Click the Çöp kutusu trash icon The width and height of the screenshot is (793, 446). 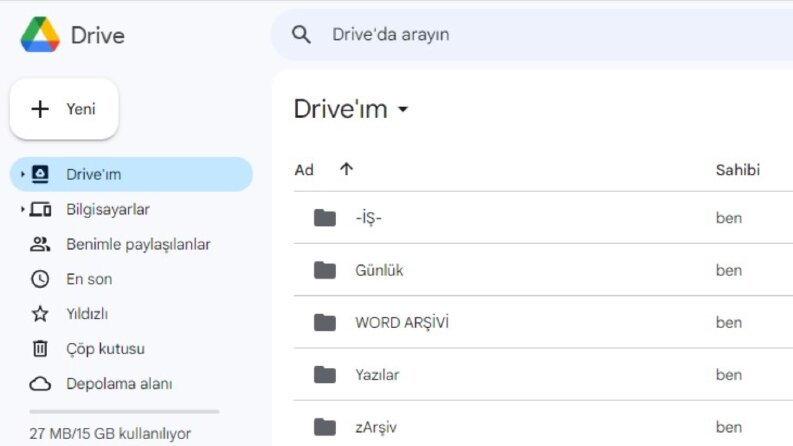click(40, 348)
